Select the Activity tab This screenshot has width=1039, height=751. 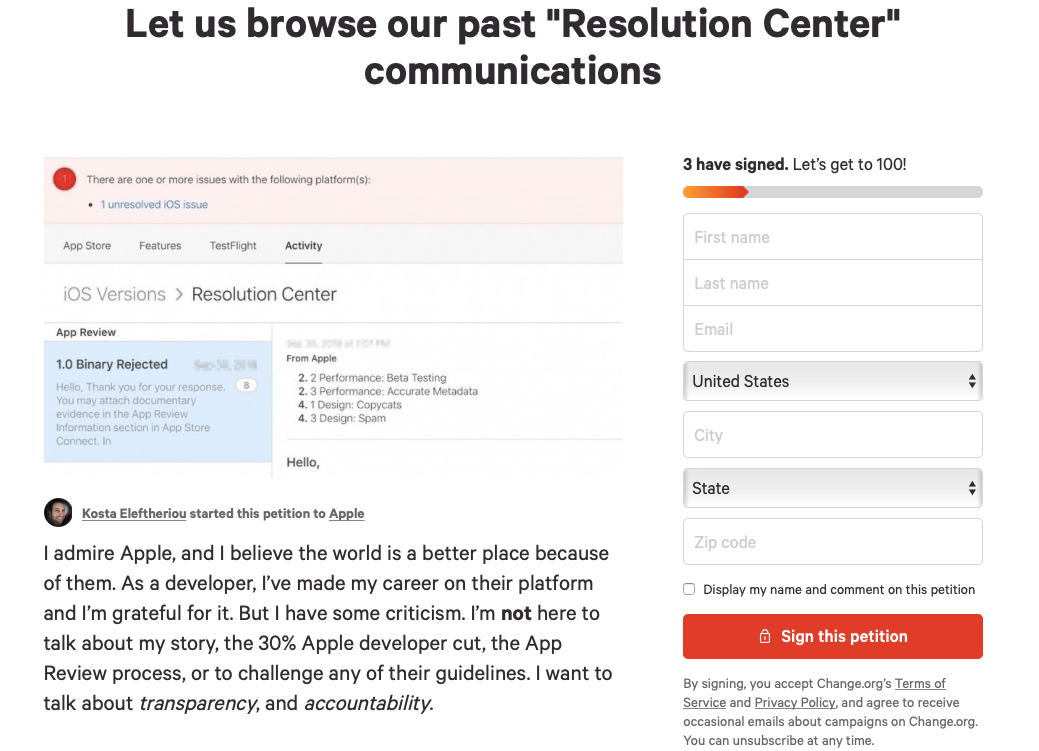[303, 246]
